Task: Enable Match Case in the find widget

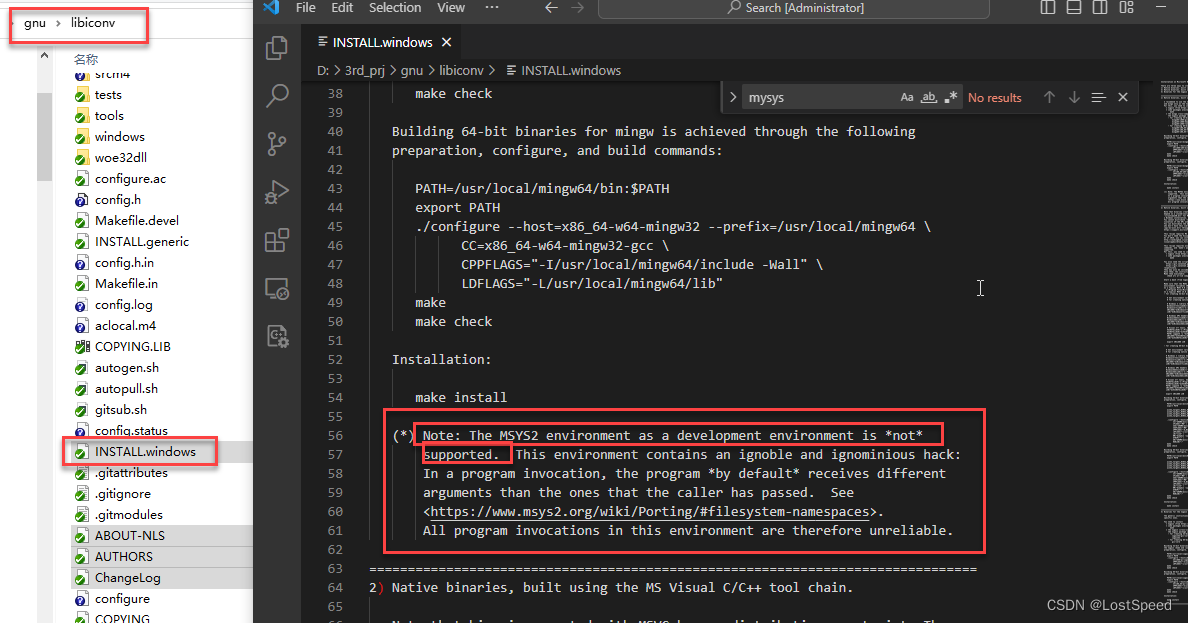Action: tap(906, 97)
